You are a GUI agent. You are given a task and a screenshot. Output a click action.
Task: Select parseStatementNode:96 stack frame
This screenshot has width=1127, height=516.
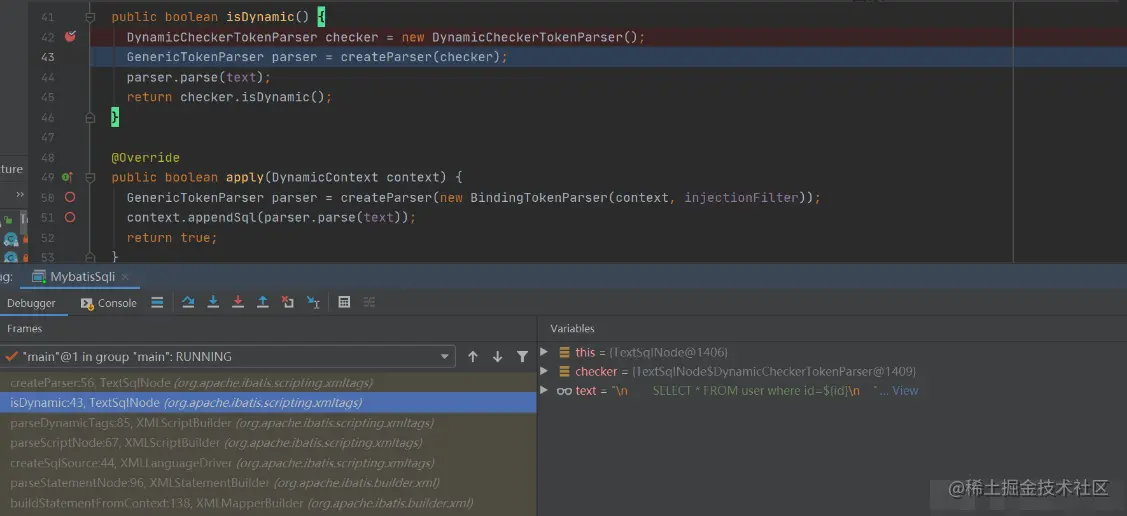pyautogui.click(x=268, y=483)
